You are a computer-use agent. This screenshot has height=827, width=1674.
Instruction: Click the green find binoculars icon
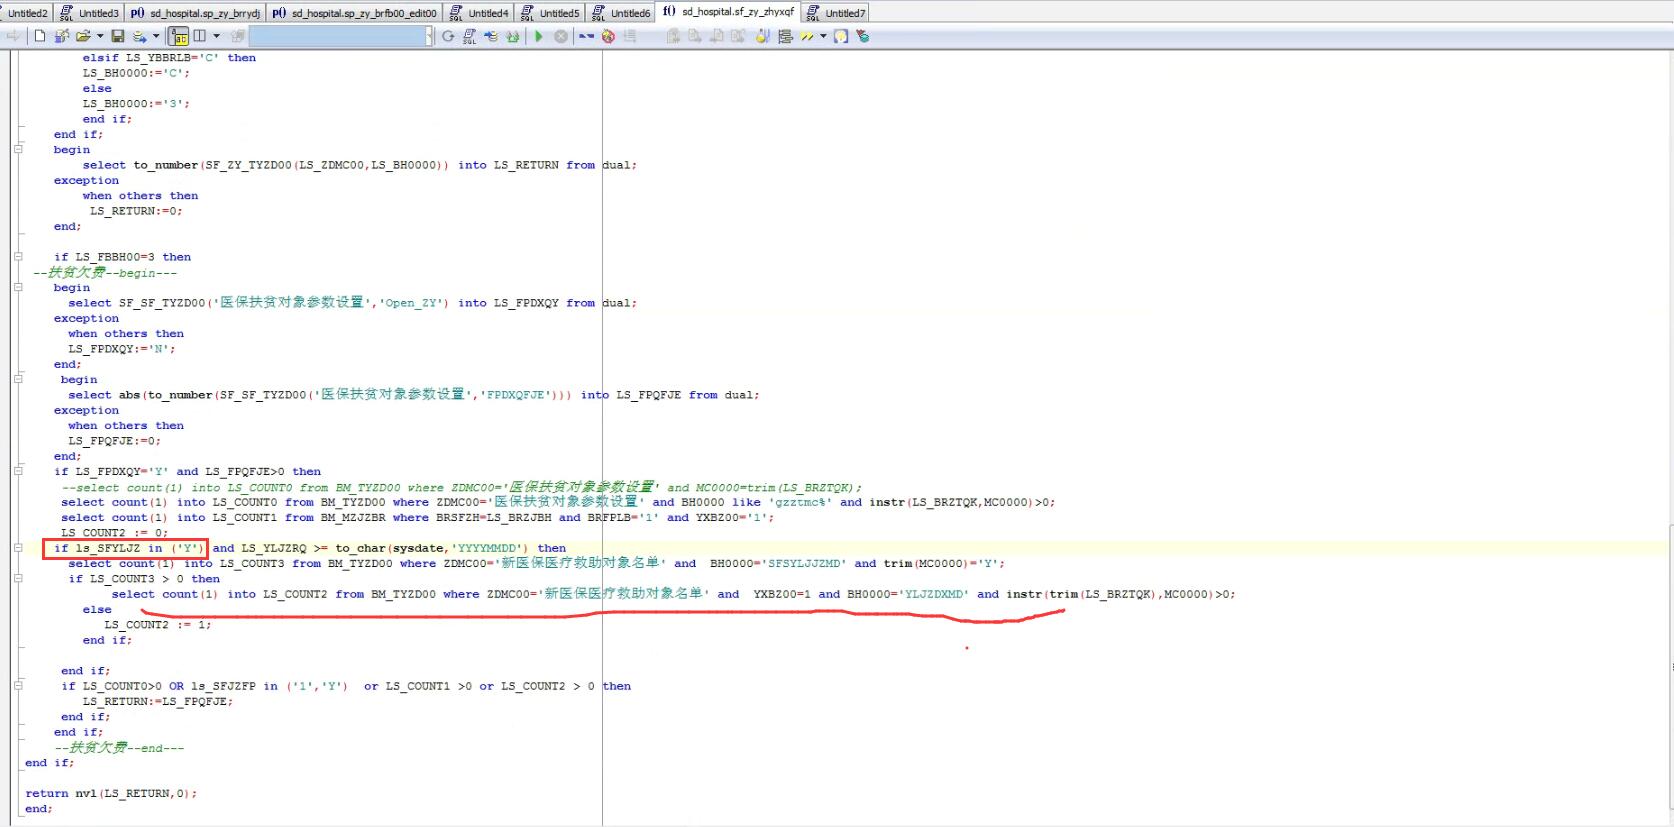513,36
